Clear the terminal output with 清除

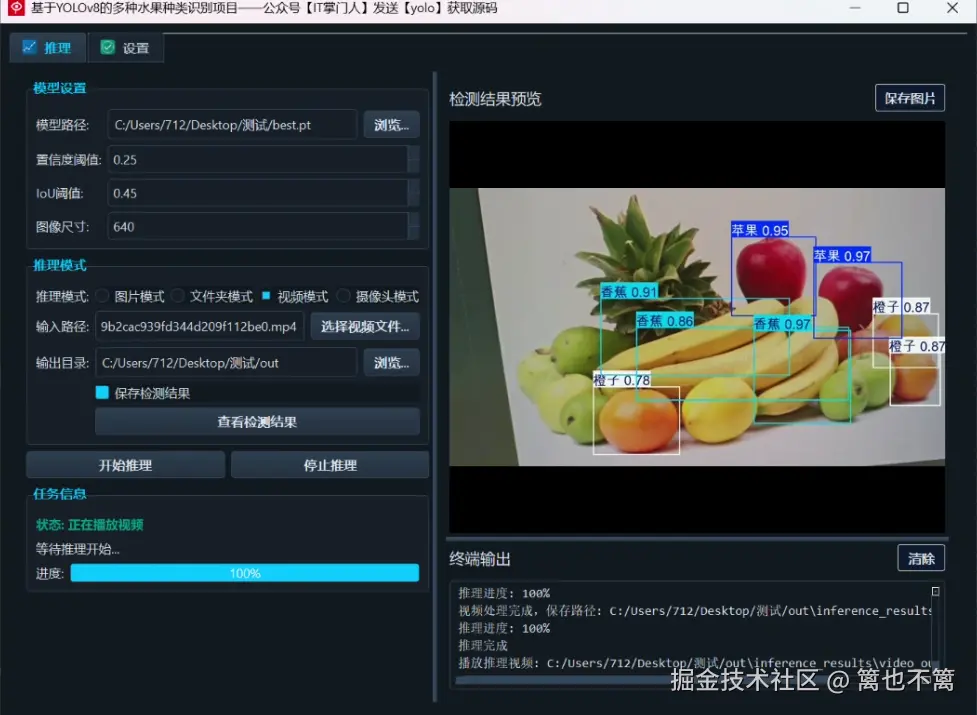tap(921, 559)
